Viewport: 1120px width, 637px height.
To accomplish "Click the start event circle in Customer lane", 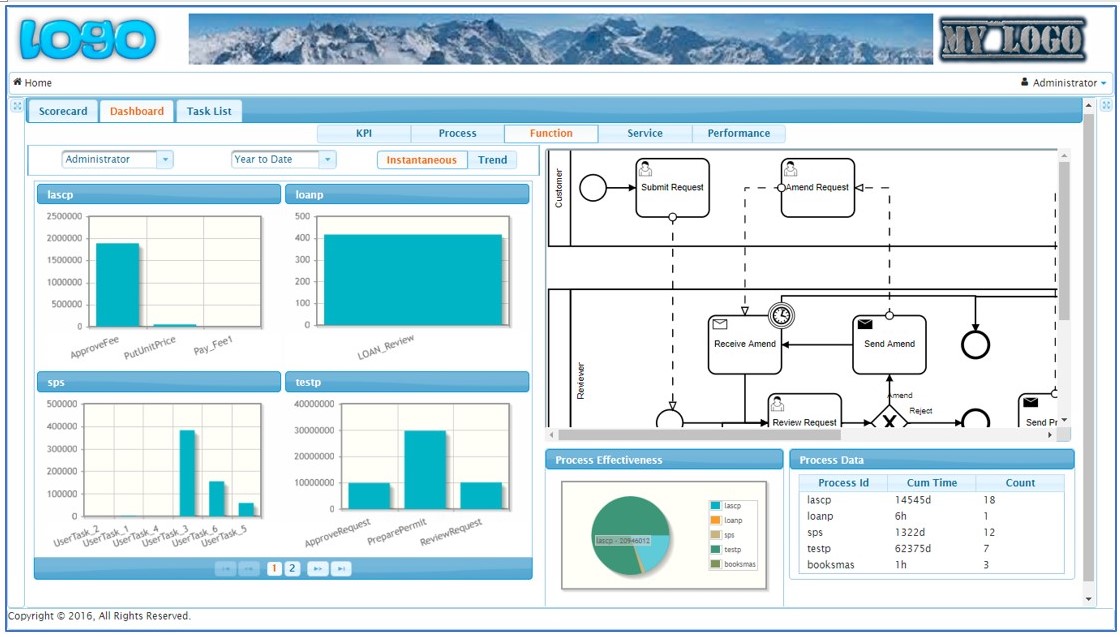I will (x=593, y=188).
